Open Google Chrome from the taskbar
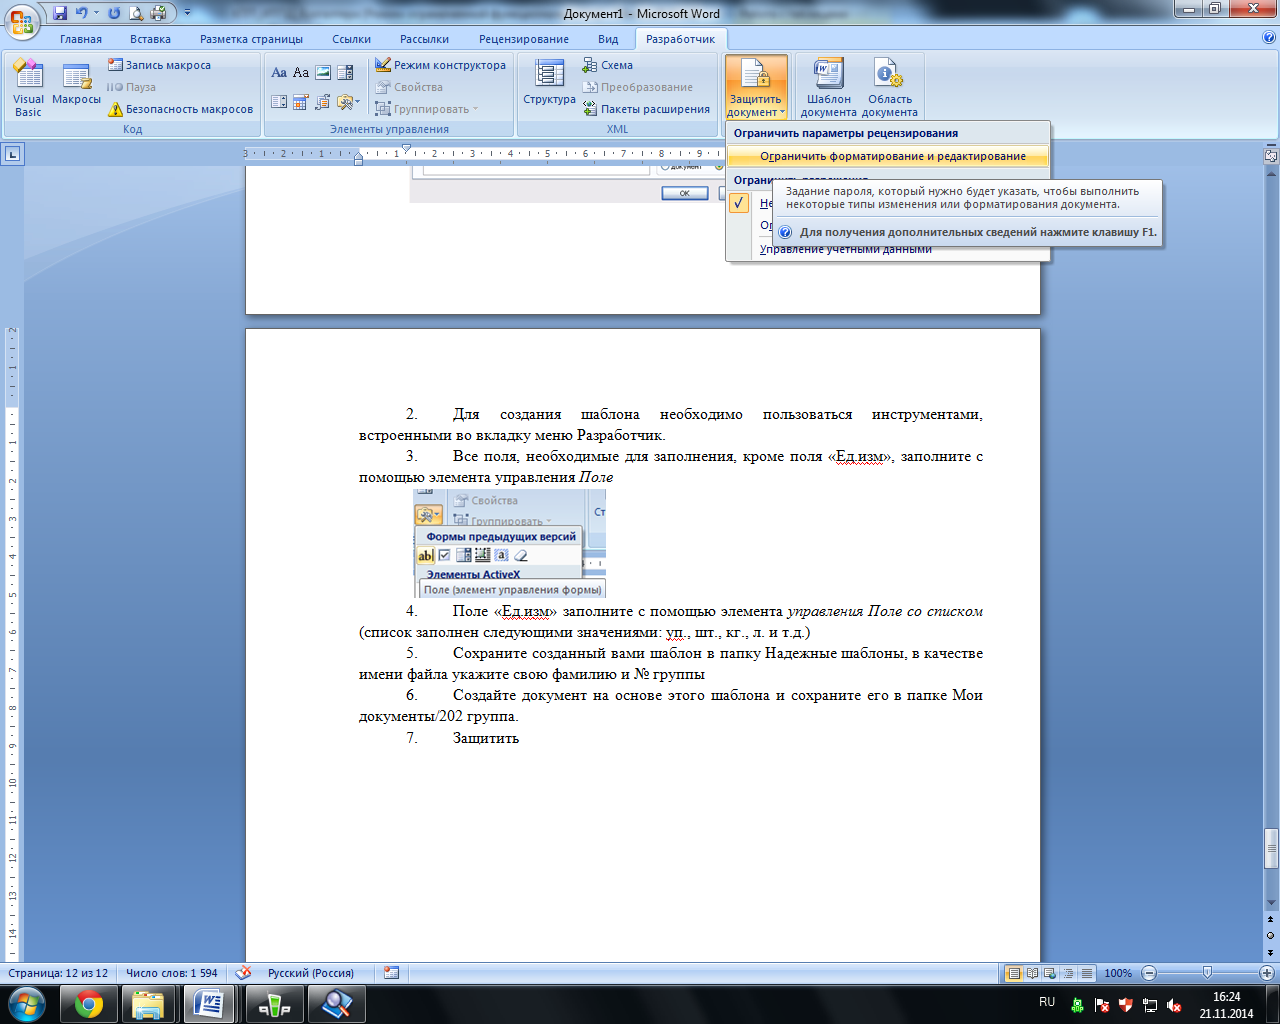1280x1024 pixels. click(88, 1004)
